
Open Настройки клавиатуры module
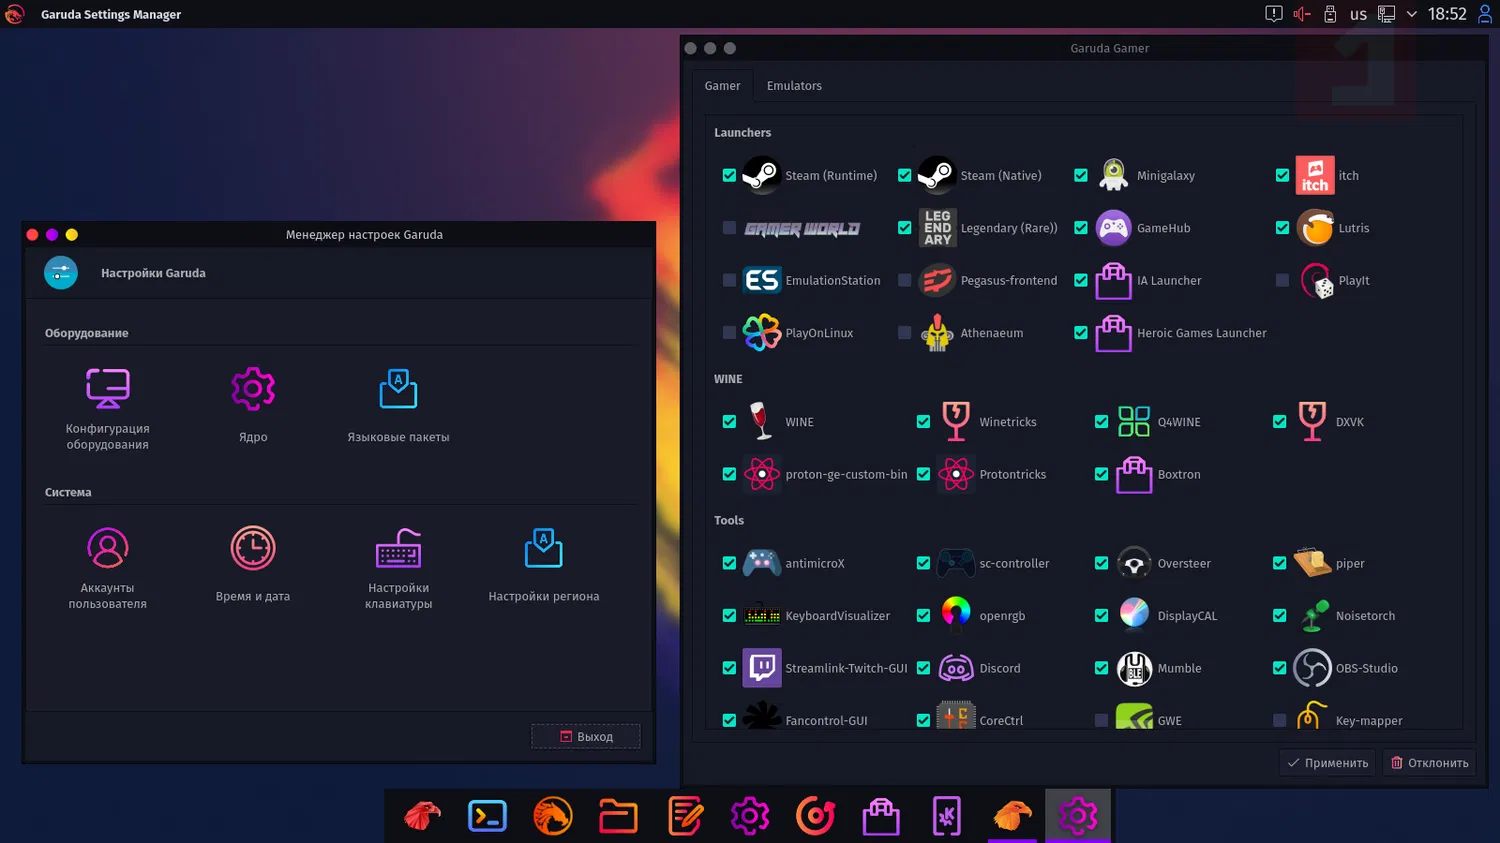pos(398,568)
